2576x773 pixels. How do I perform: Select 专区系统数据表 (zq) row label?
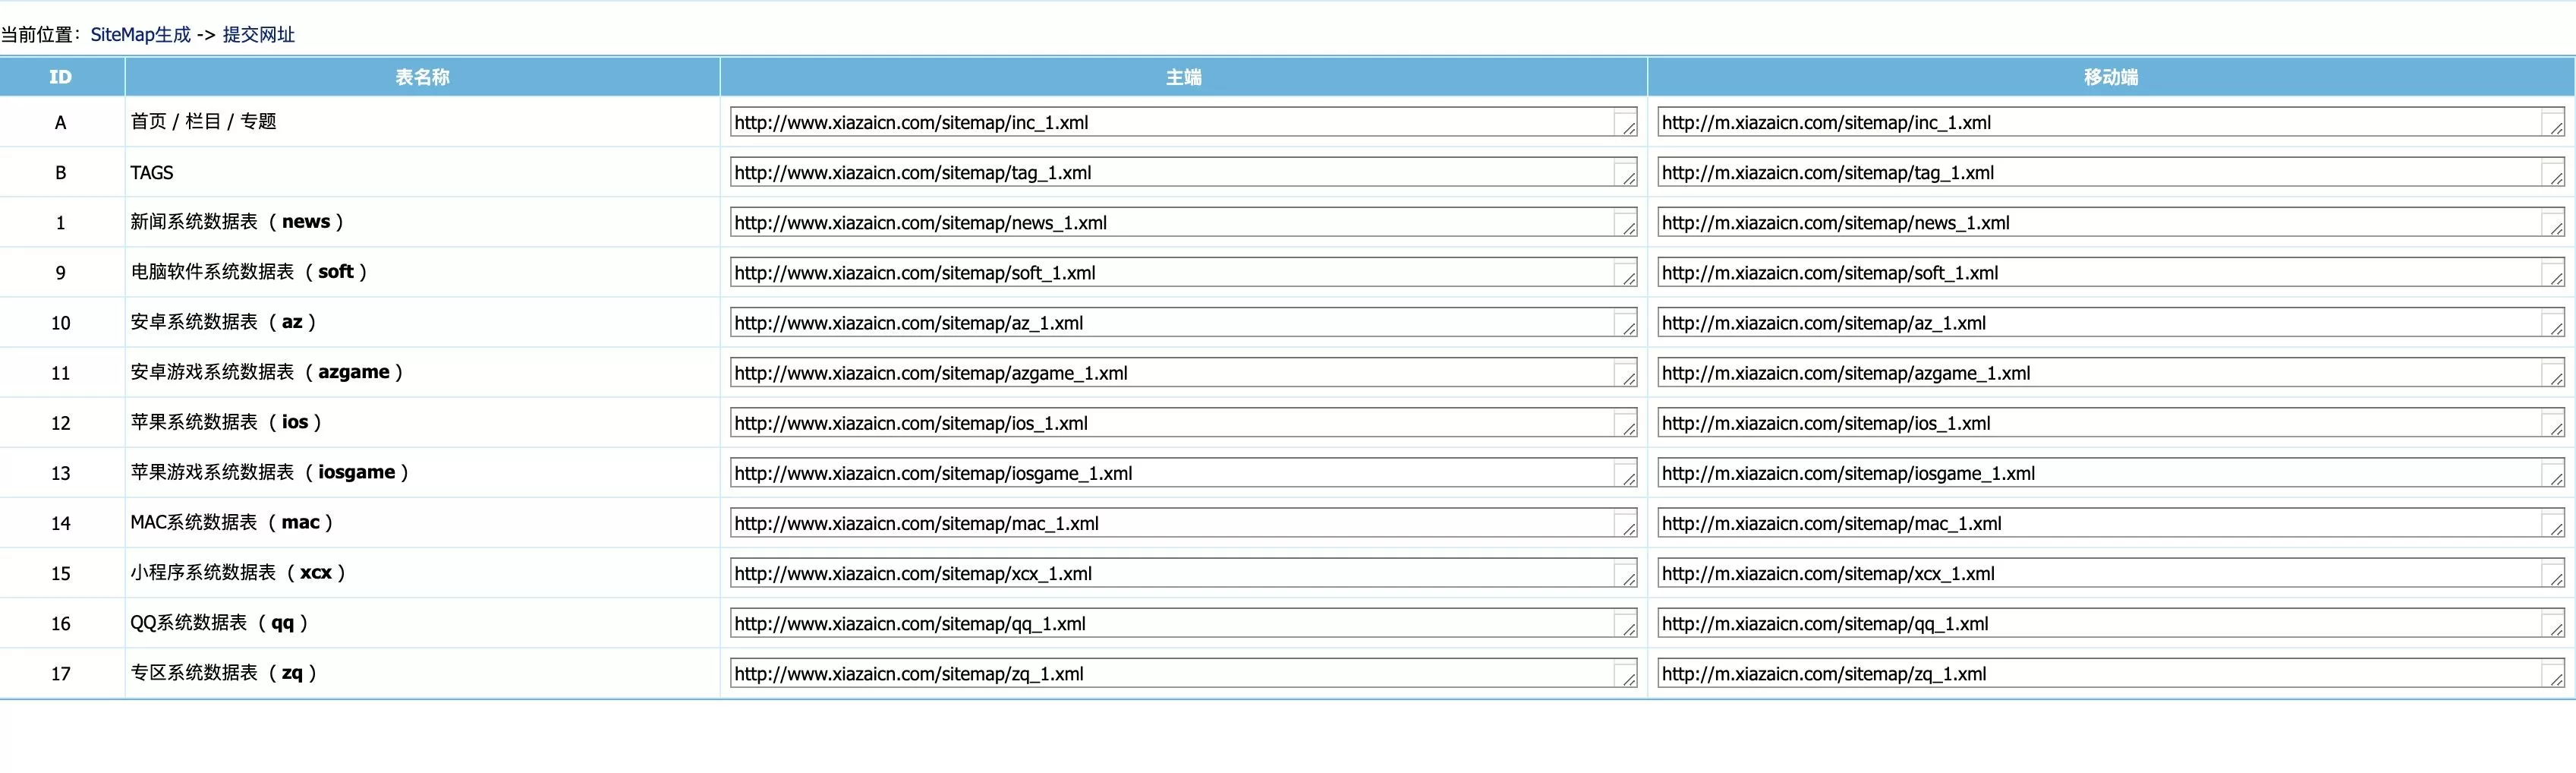[x=224, y=673]
